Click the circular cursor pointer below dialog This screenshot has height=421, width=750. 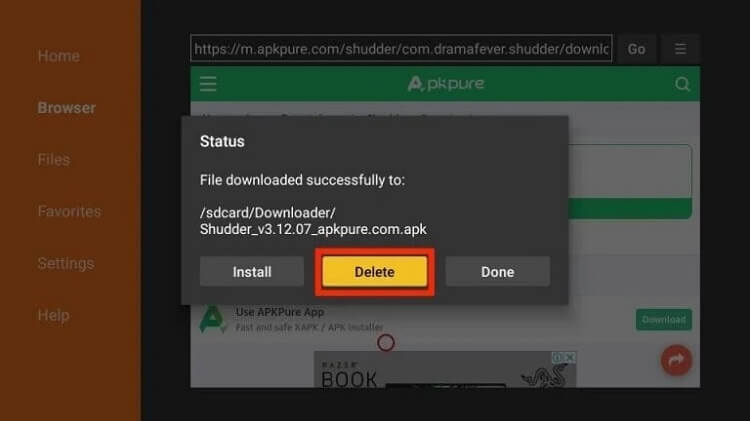point(386,343)
